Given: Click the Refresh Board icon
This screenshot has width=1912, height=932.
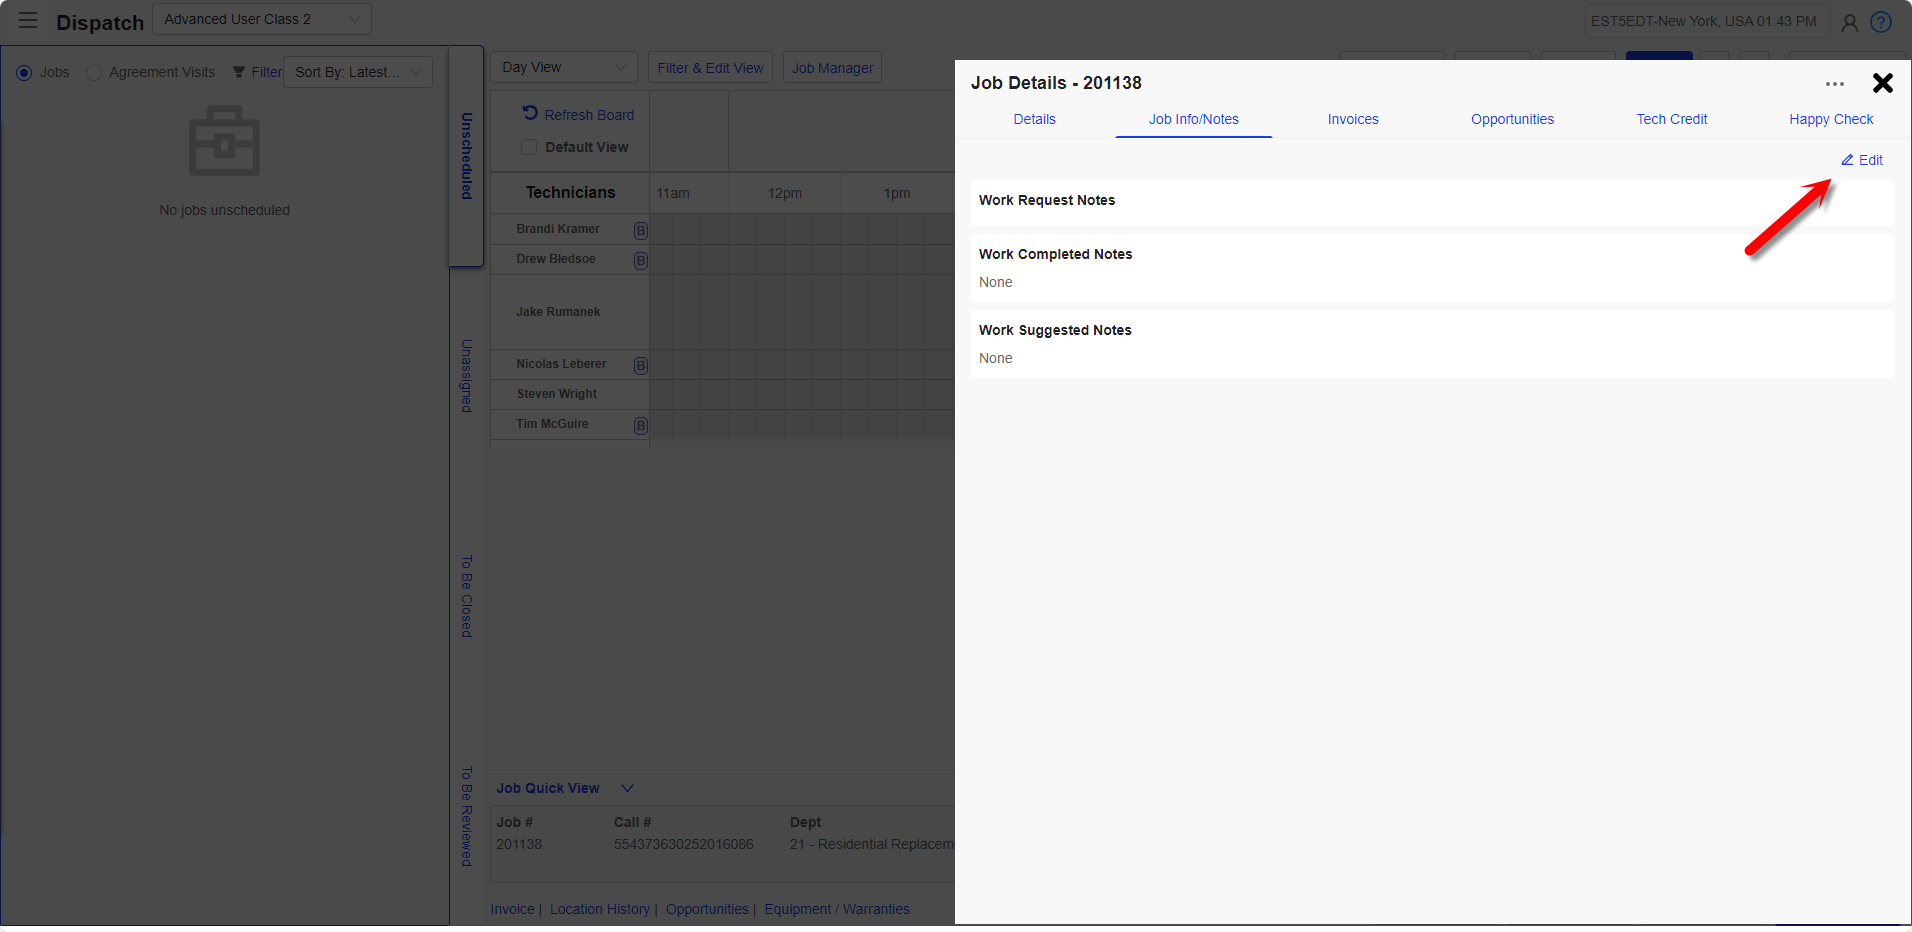Looking at the screenshot, I should [x=530, y=114].
